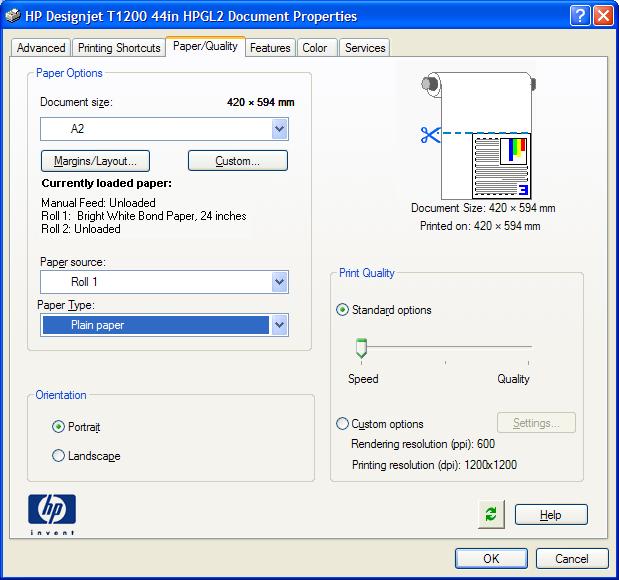
Task: Confirm settings with the OK button
Action: tap(491, 558)
